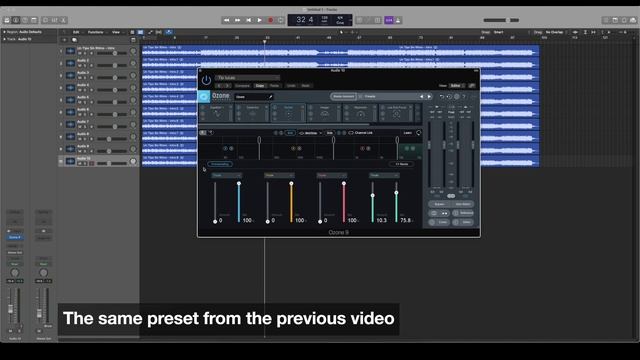Image resolution: width=640 pixels, height=360 pixels.
Task: Toggle the purple Count-in button
Action: 389,20
